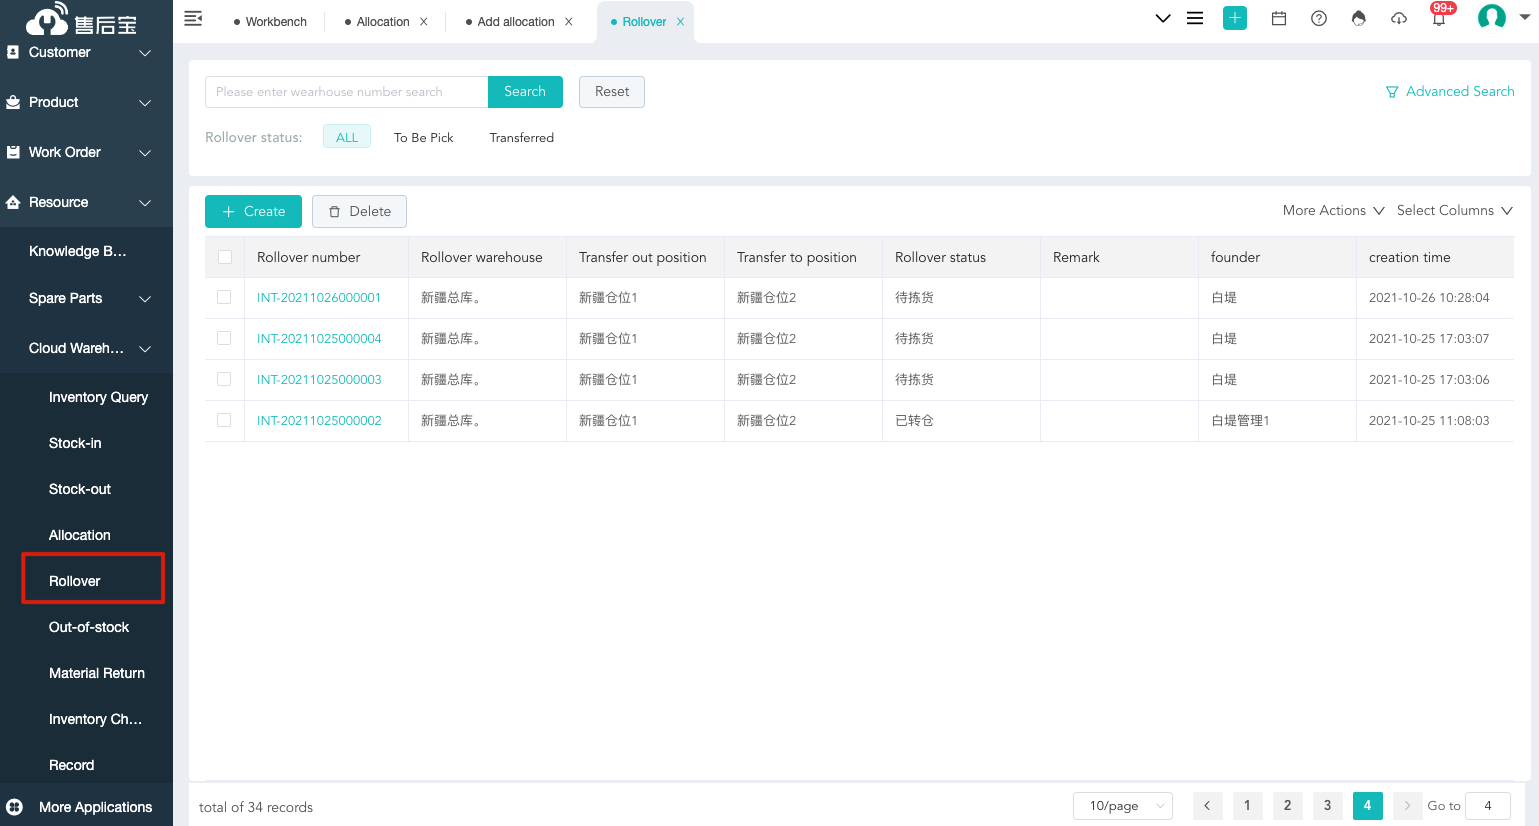Select the ALL rollover status filter
1539x826 pixels.
click(x=347, y=137)
